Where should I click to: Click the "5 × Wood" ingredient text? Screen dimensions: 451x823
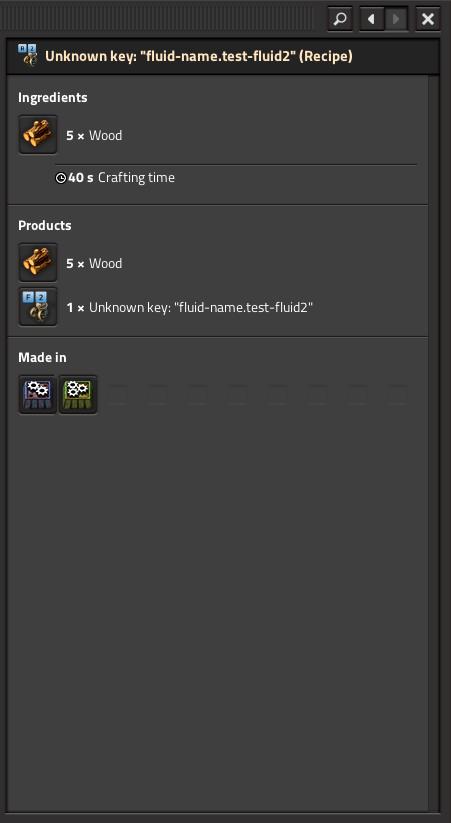point(94,135)
